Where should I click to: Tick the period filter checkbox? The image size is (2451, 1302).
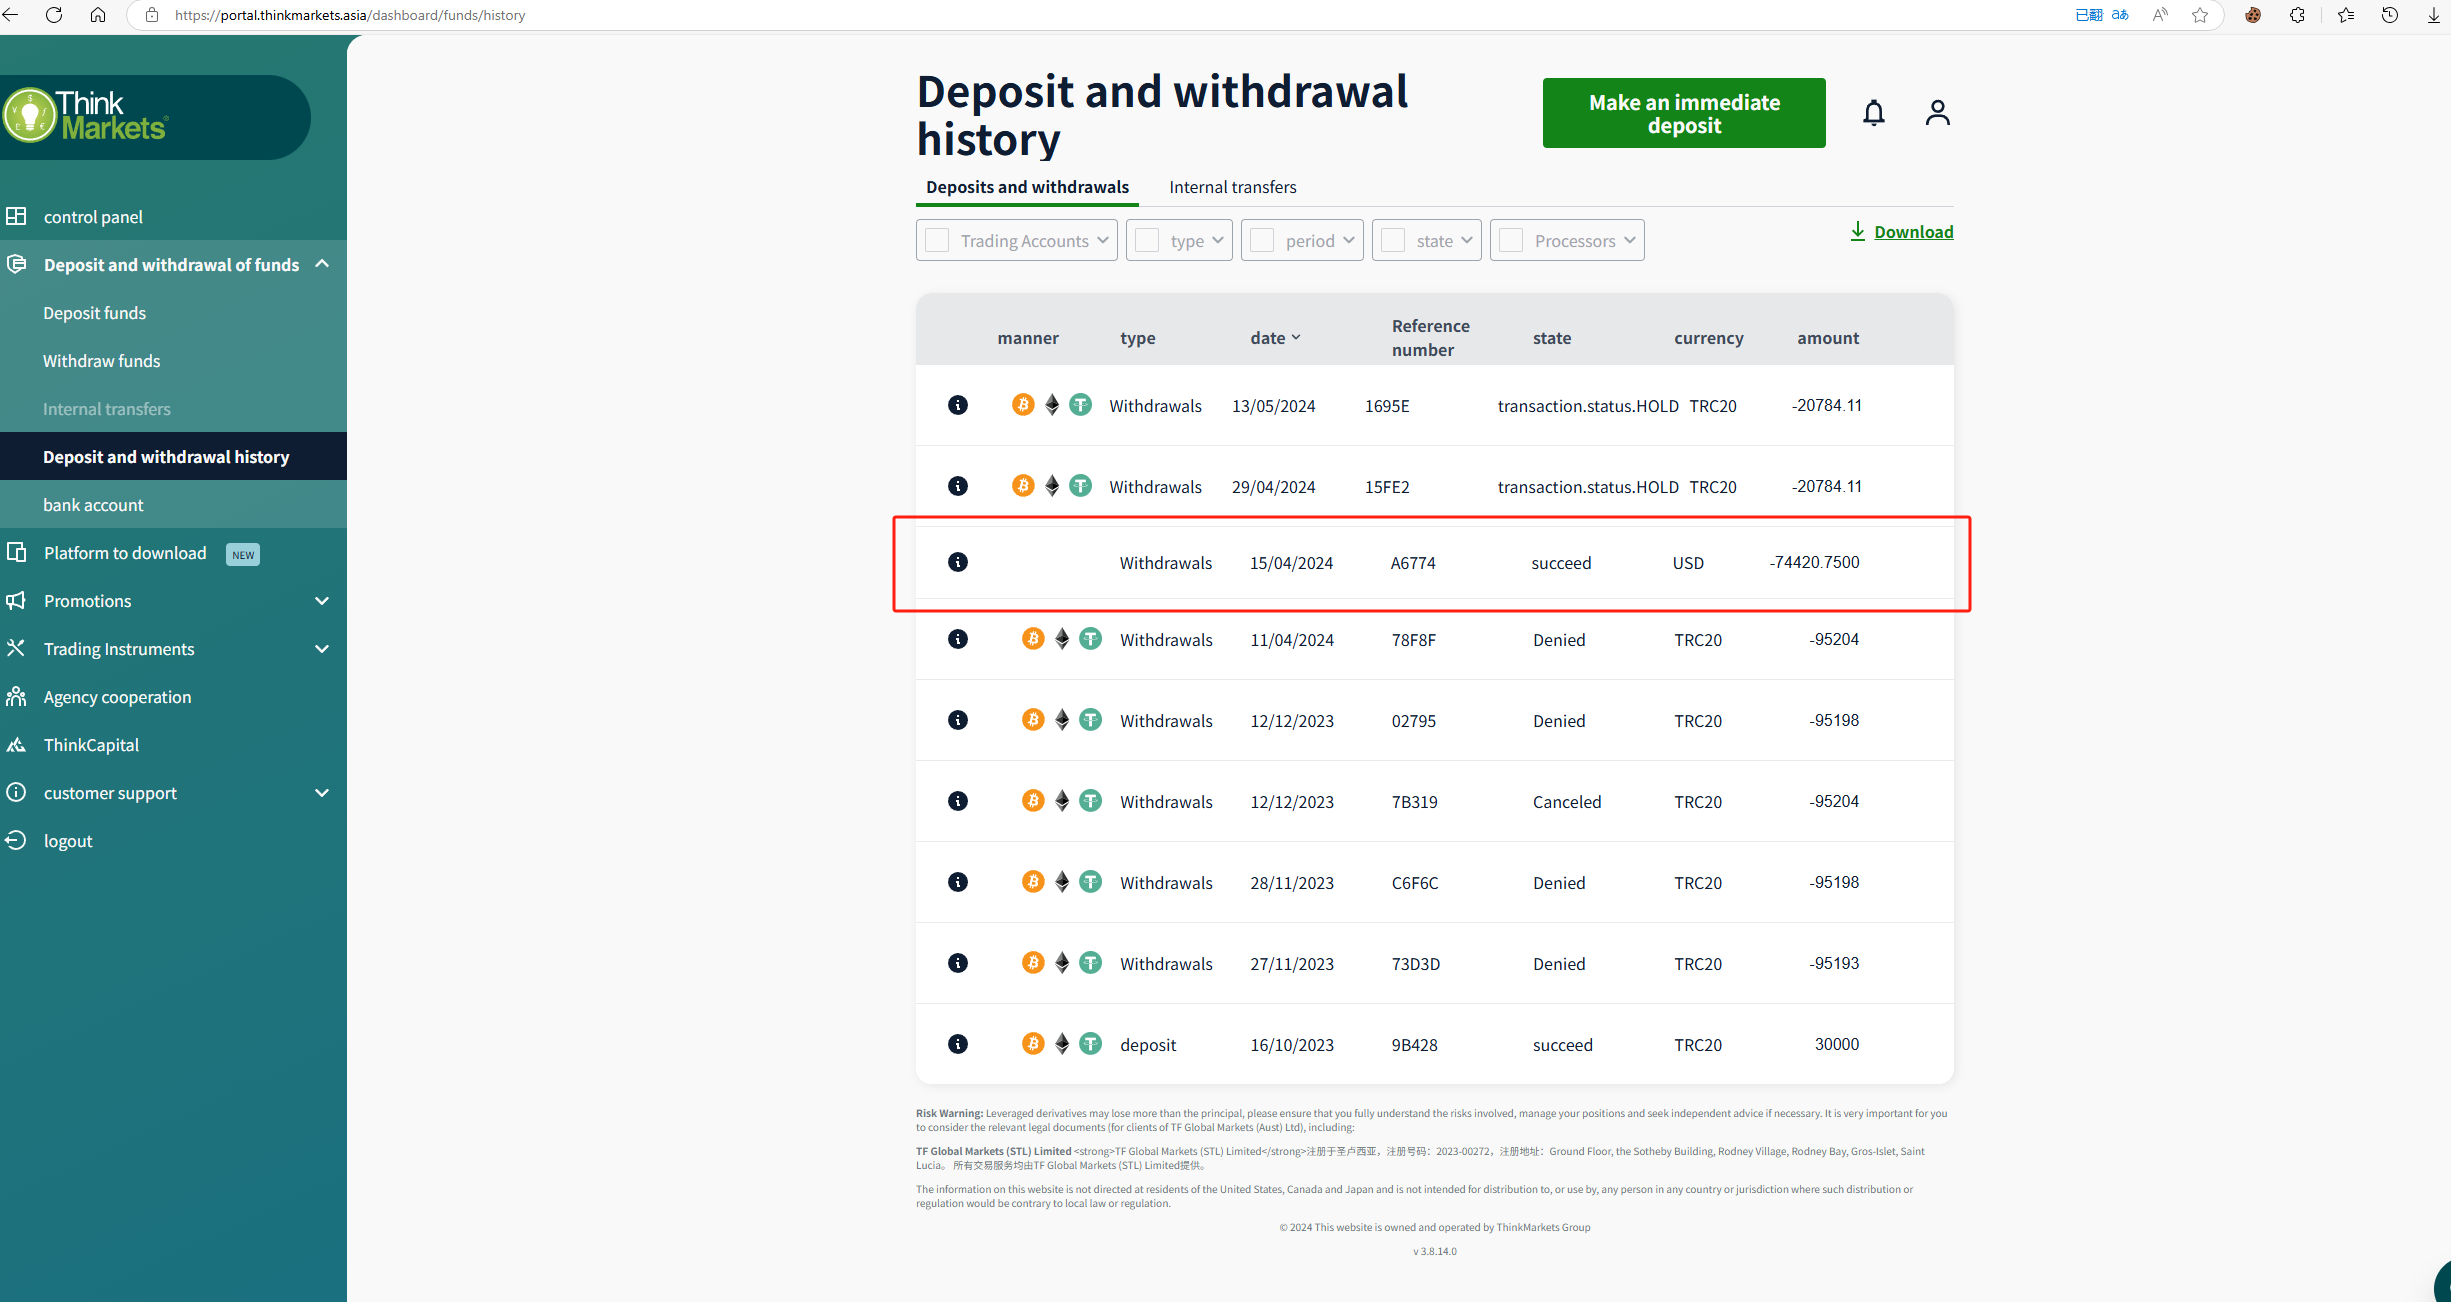tap(1262, 241)
